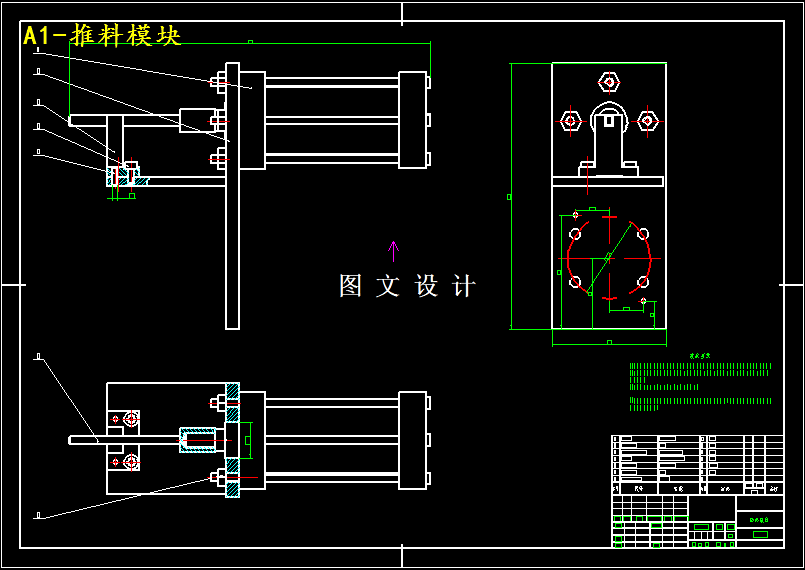Click the cyan hatched bracket in top-left view
This screenshot has height=570, width=805.
127,176
